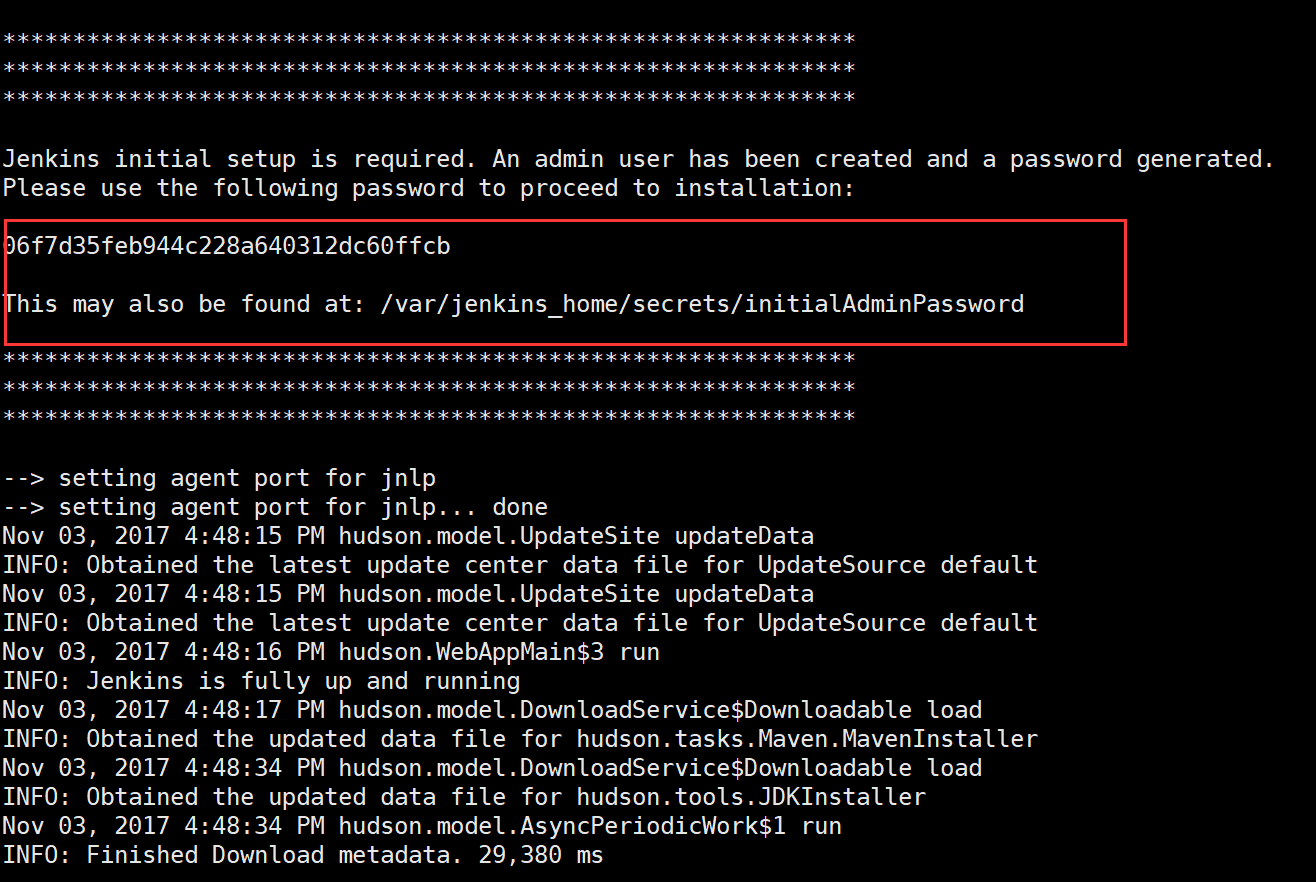Click the first row of asterisks at top

[x=428, y=40]
